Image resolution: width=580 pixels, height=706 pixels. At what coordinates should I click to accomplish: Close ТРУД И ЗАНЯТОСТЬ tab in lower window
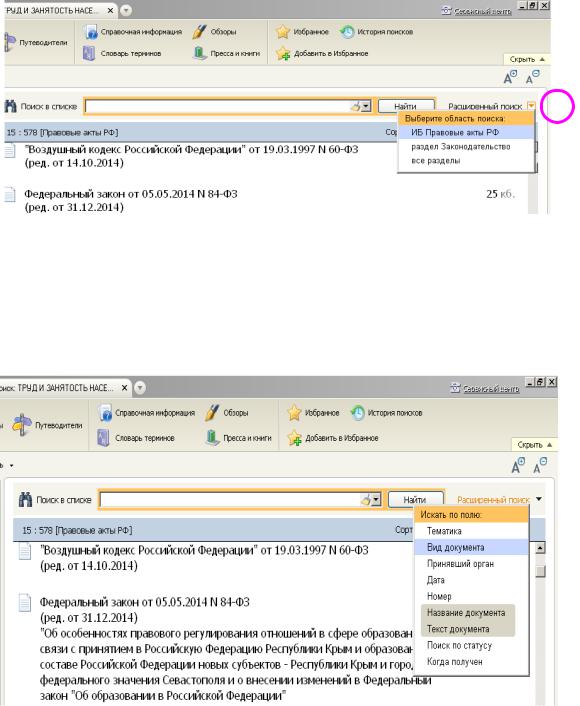pos(125,388)
